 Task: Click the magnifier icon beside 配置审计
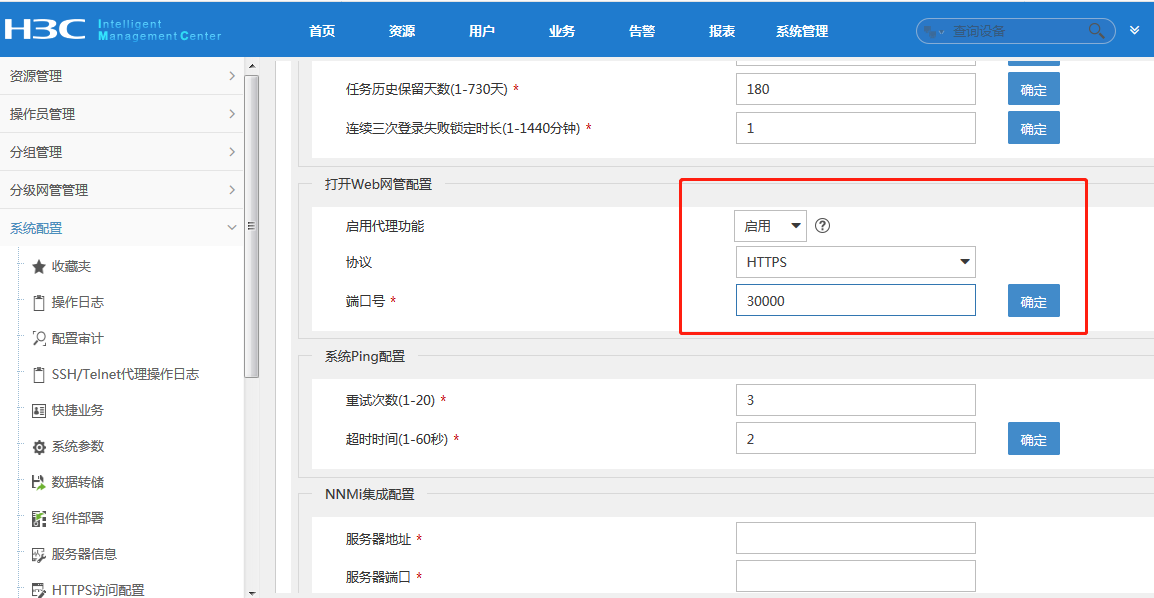point(39,338)
